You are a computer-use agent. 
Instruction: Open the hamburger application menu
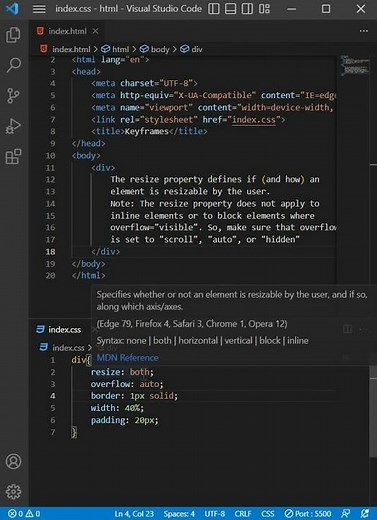click(39, 9)
